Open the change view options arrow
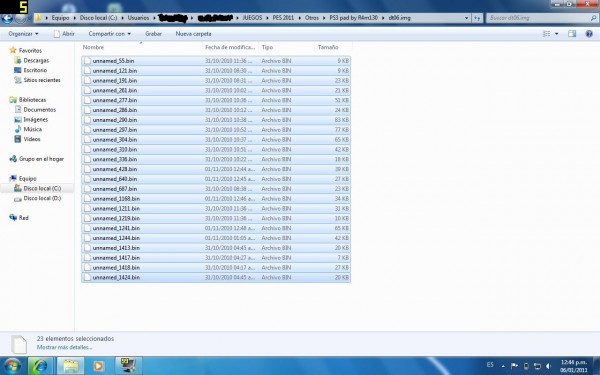The height and width of the screenshot is (375, 600). 556,34
